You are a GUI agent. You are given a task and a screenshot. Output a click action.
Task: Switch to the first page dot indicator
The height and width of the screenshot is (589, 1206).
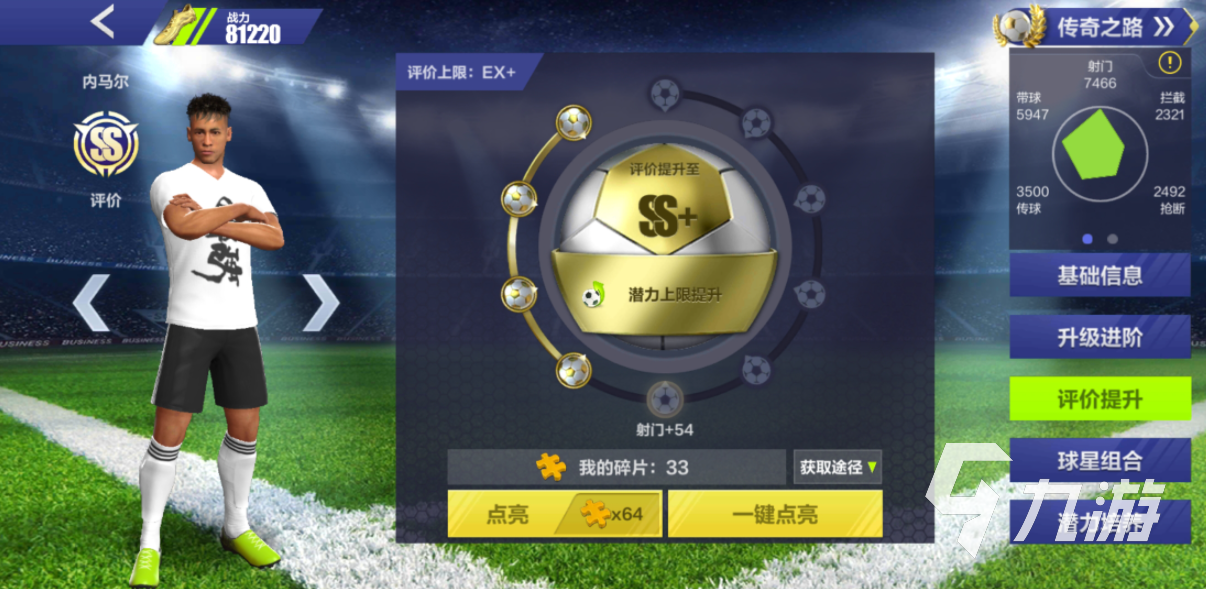coord(1087,239)
